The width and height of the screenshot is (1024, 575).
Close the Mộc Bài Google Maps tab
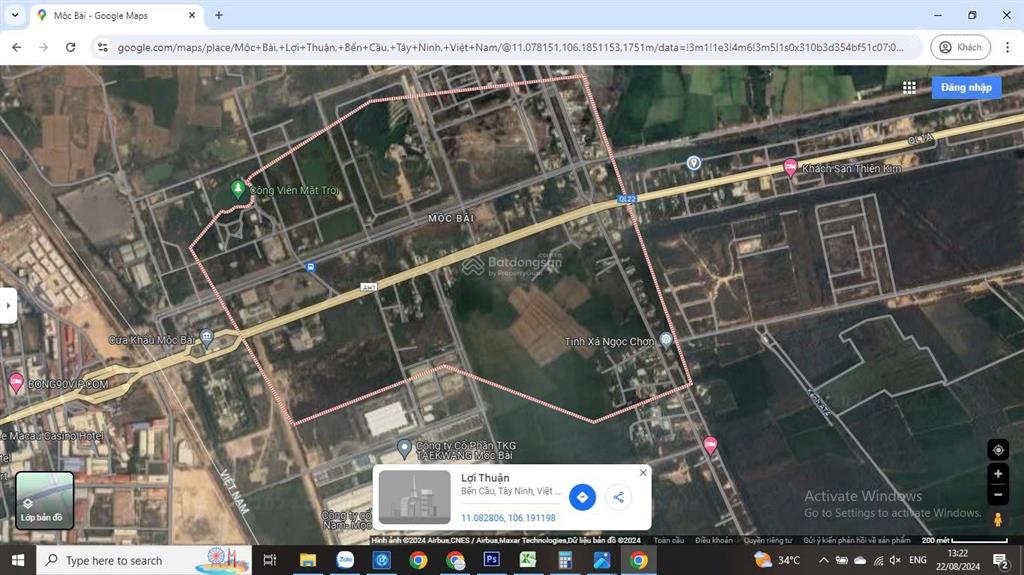[192, 15]
